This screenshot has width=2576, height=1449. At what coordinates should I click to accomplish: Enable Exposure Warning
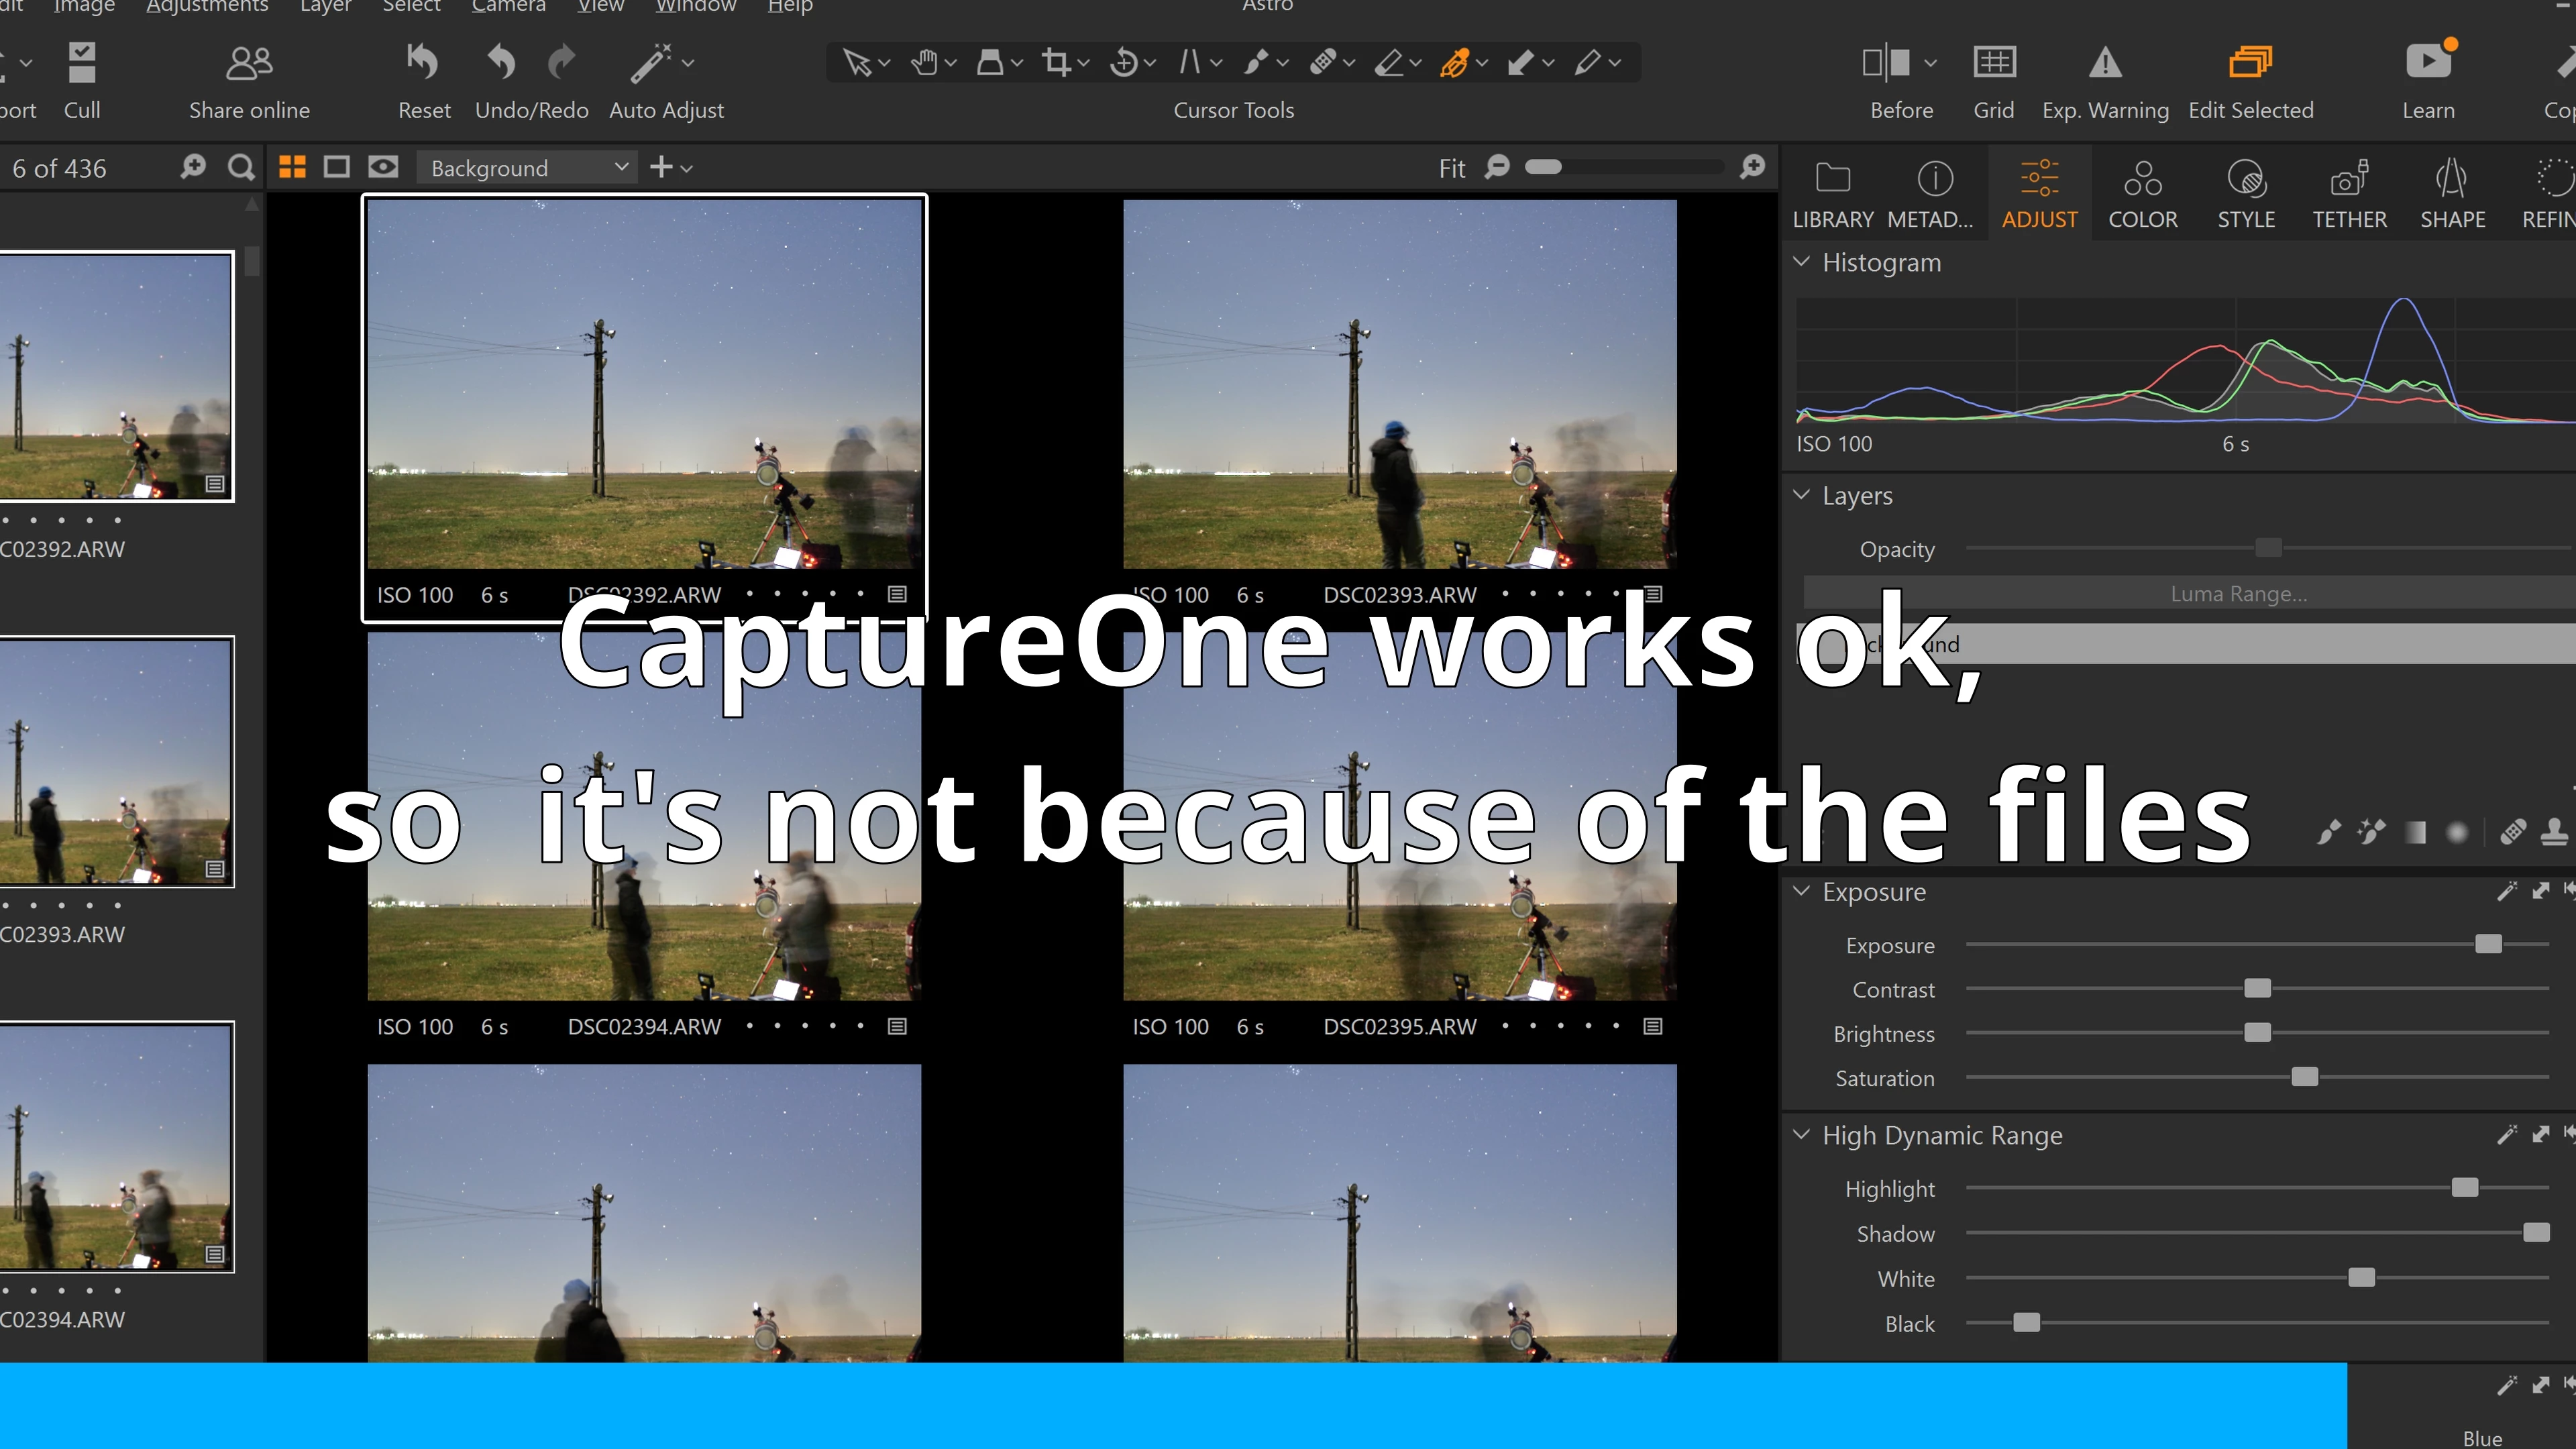tap(2104, 63)
